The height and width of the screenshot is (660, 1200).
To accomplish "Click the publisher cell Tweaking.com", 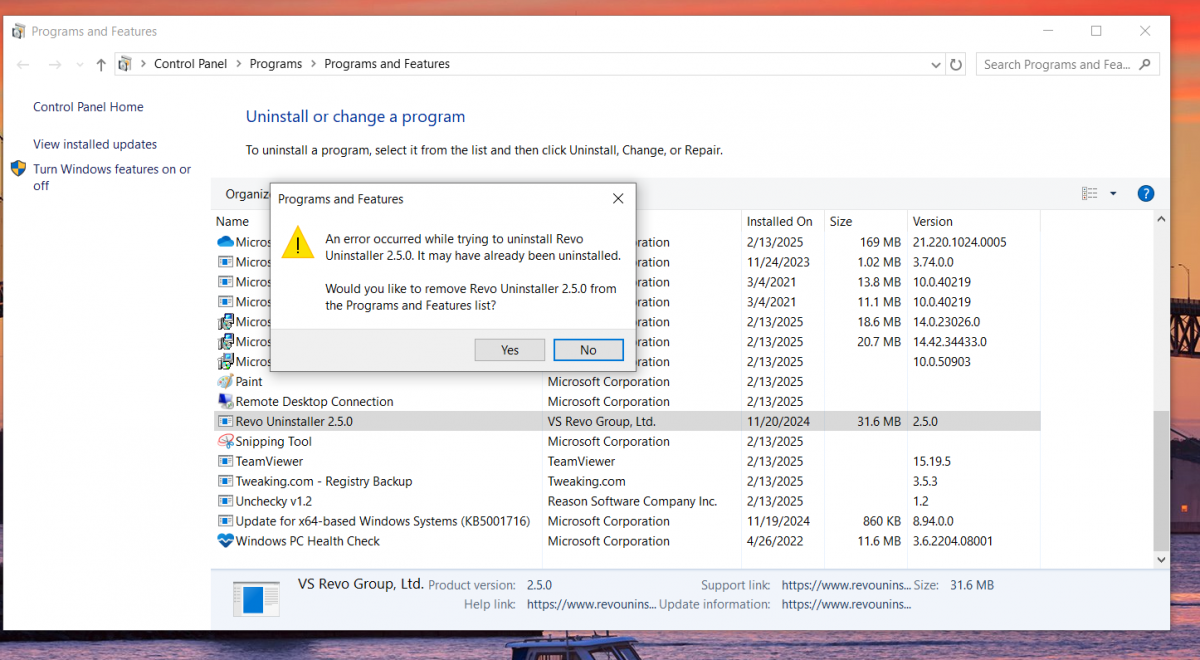I will click(x=587, y=481).
